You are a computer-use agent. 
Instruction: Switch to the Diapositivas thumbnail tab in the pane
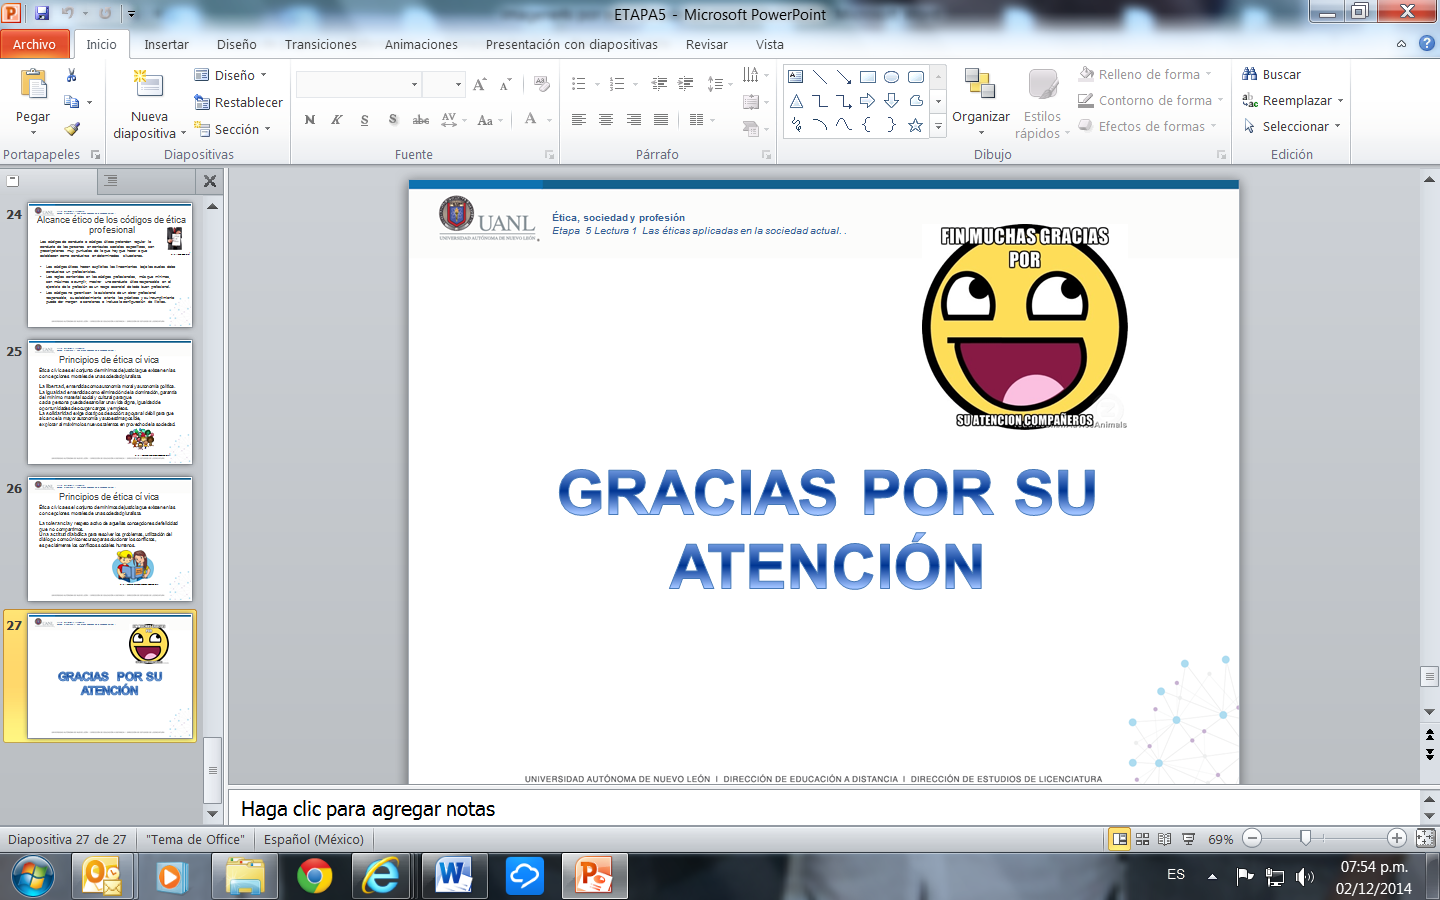tap(13, 181)
